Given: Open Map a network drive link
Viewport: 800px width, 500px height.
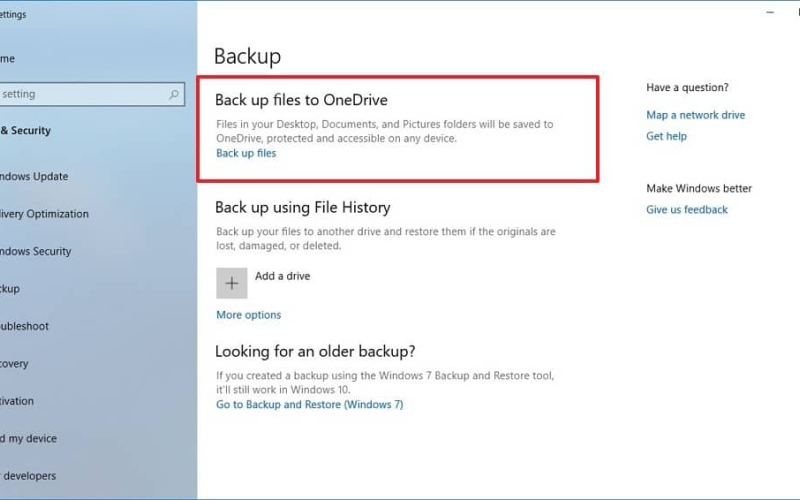Looking at the screenshot, I should coord(695,115).
